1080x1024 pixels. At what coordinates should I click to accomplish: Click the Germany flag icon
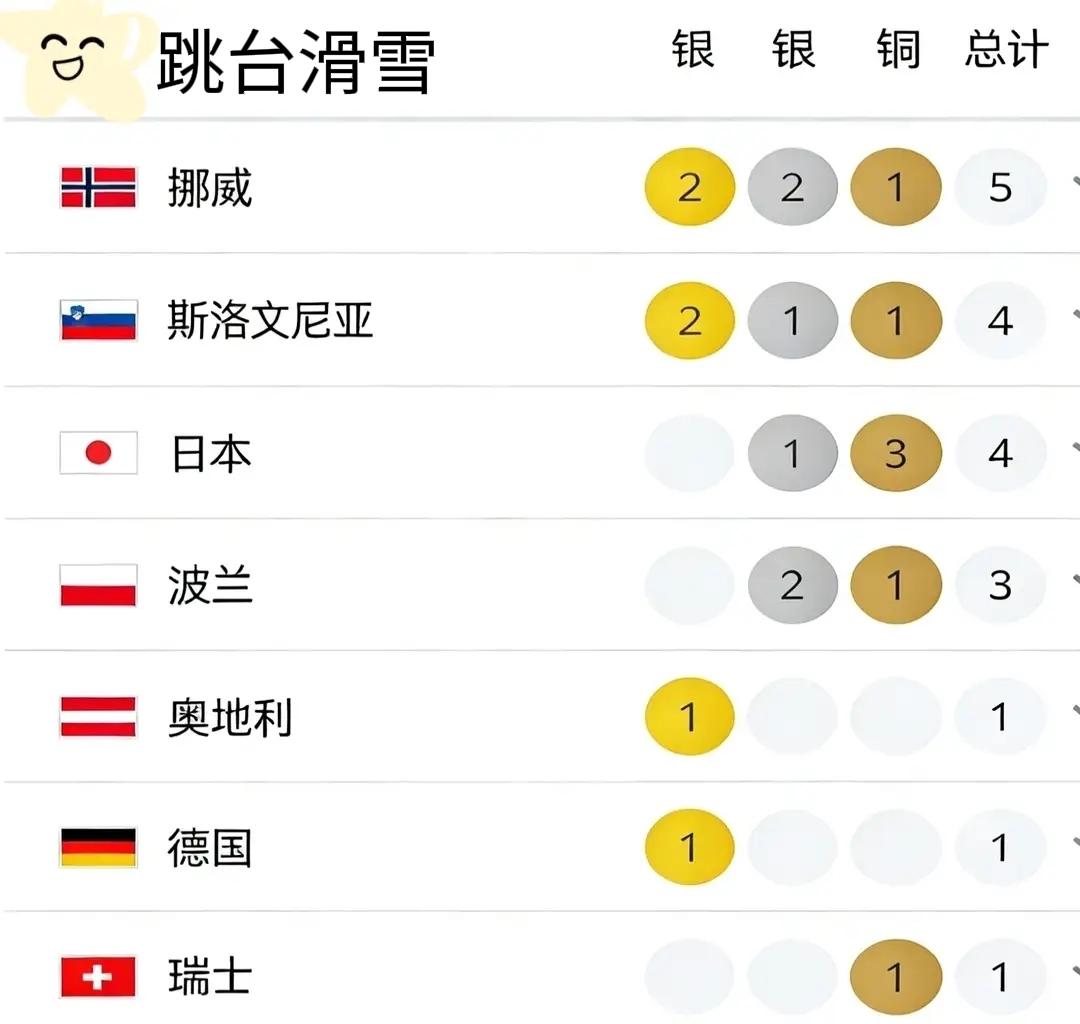98,848
